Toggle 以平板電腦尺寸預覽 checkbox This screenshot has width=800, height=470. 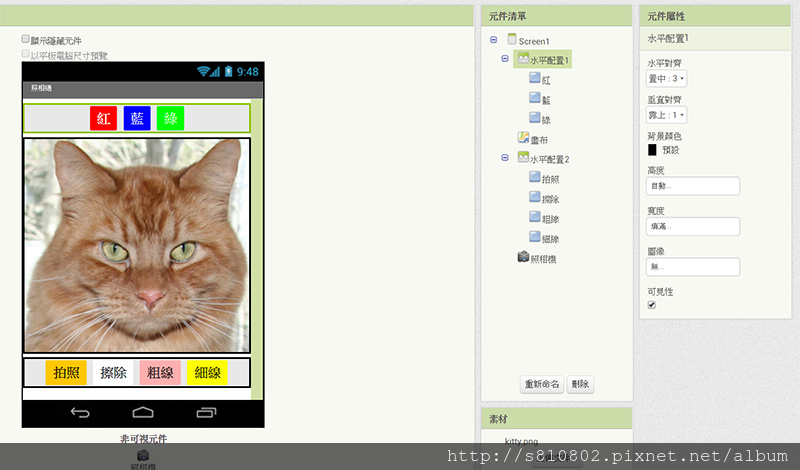coord(26,54)
